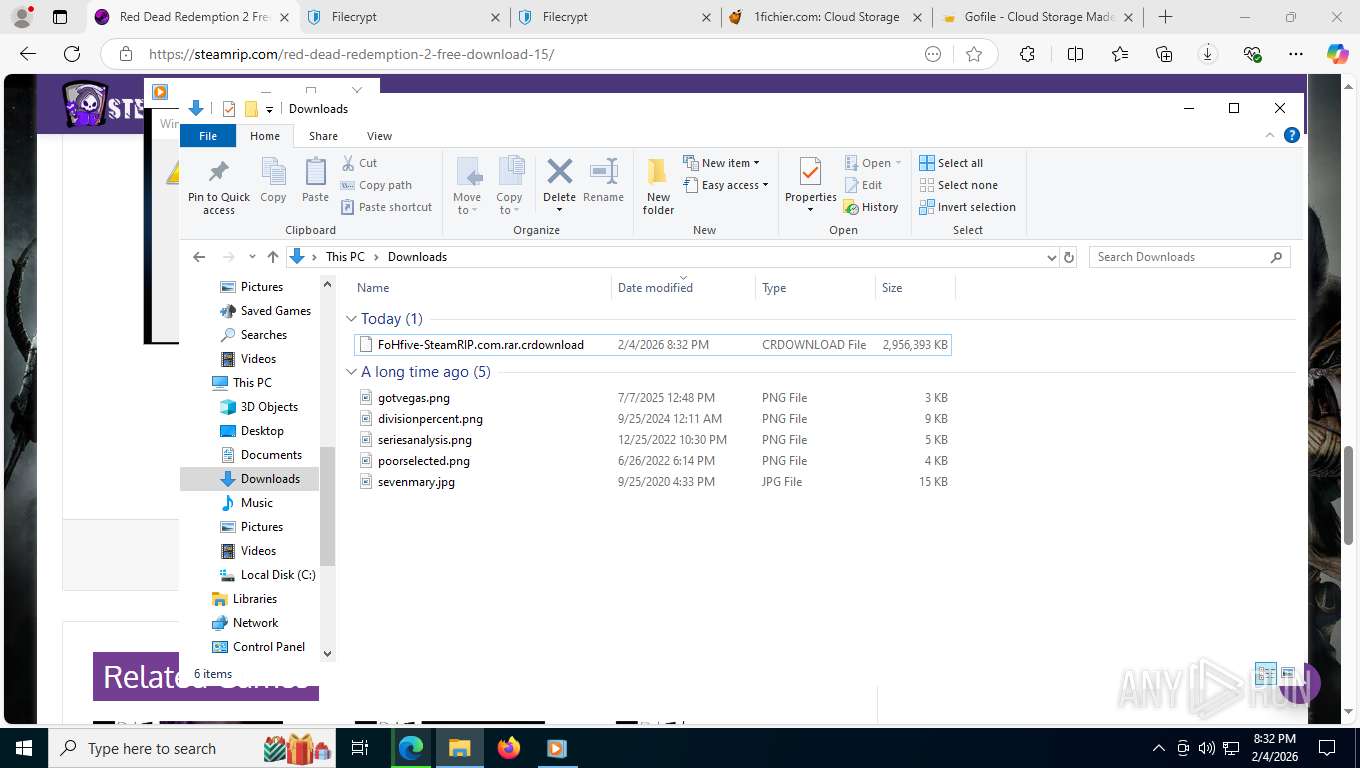
Task: Click Explorer Help question mark icon
Action: [1291, 135]
